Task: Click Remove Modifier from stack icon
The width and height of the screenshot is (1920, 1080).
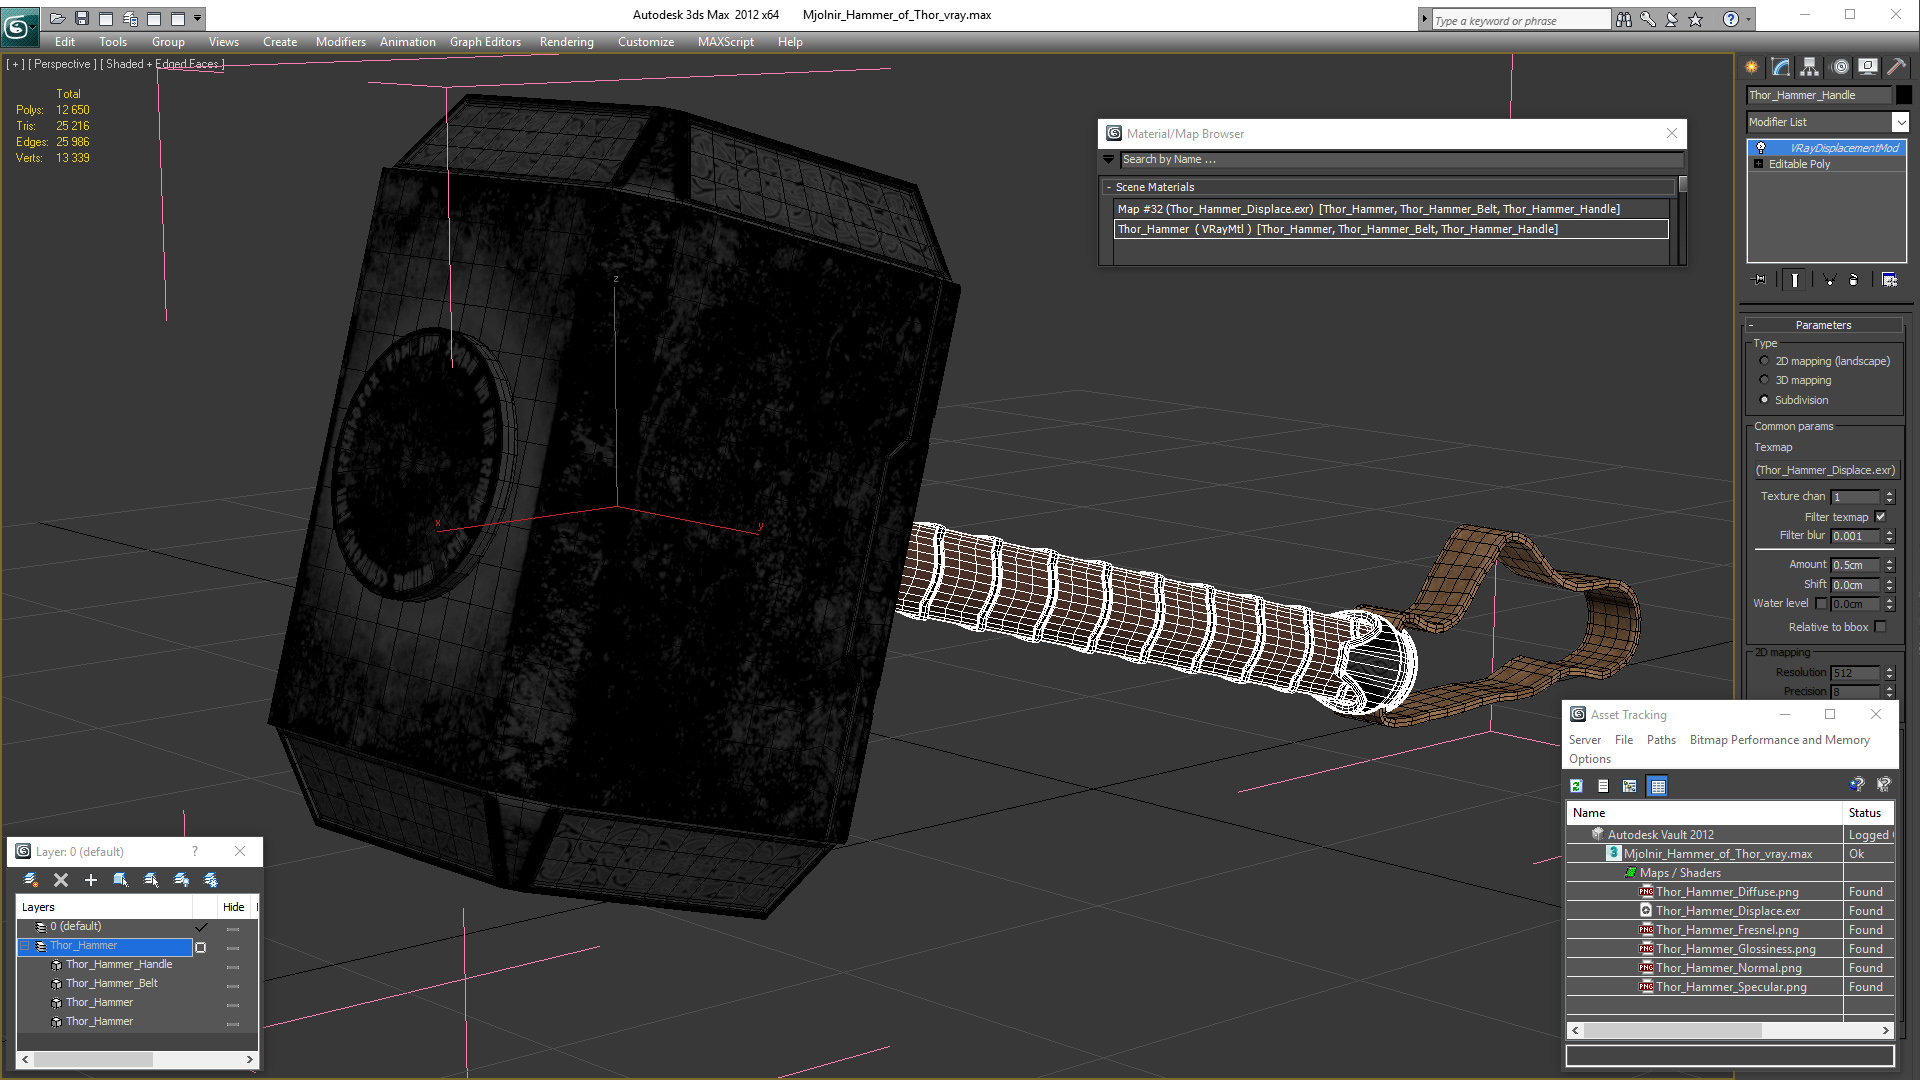Action: pyautogui.click(x=1853, y=280)
